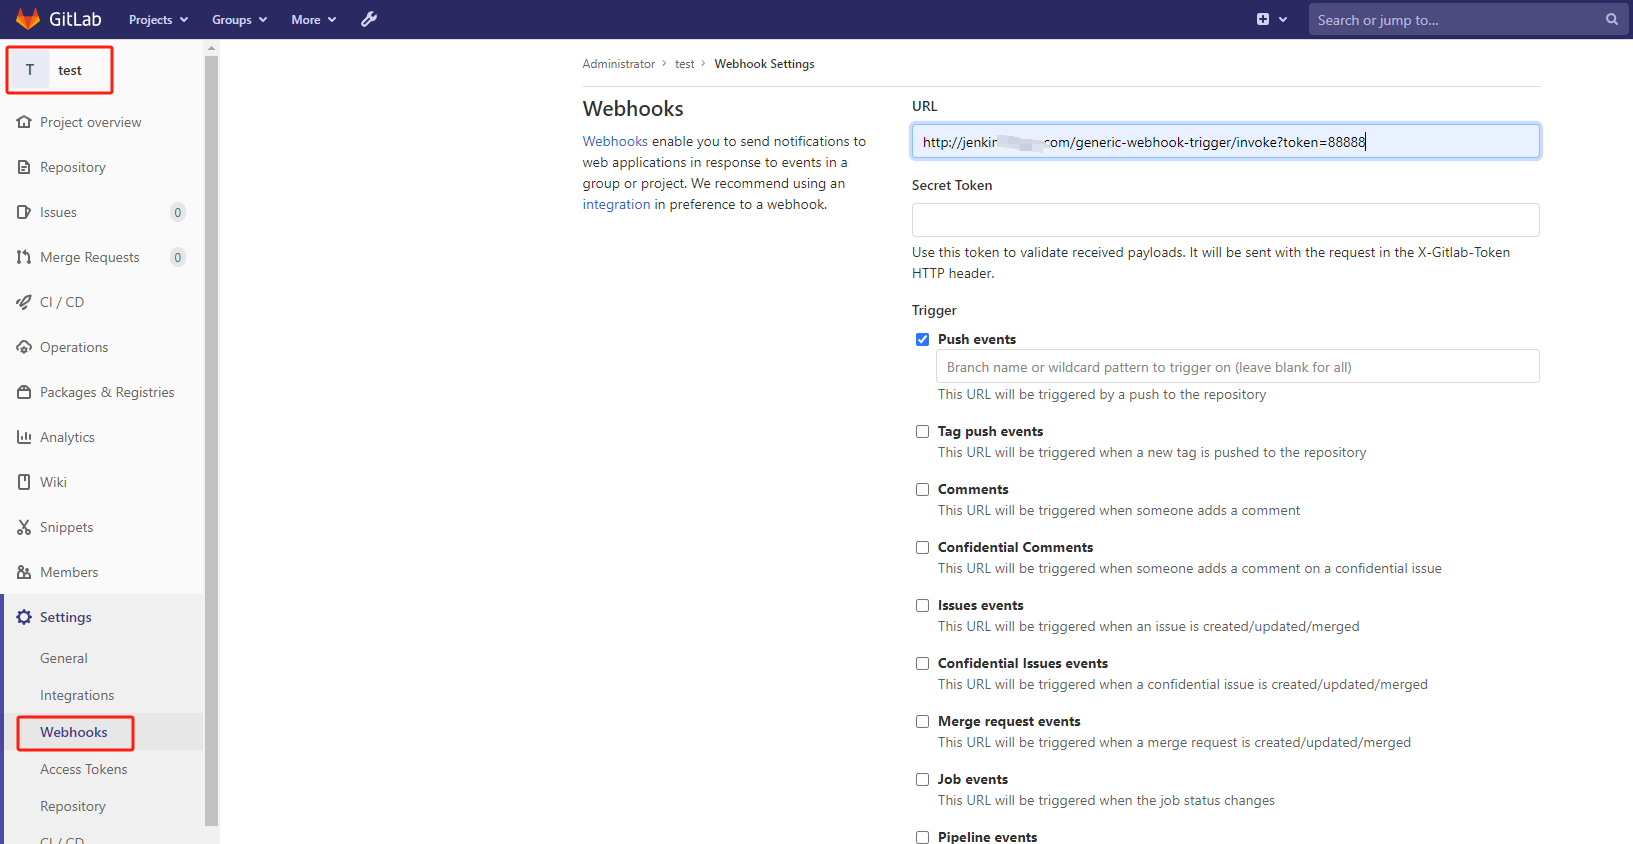The image size is (1633, 844).
Task: Enable the Issues events checkbox
Action: [x=922, y=605]
